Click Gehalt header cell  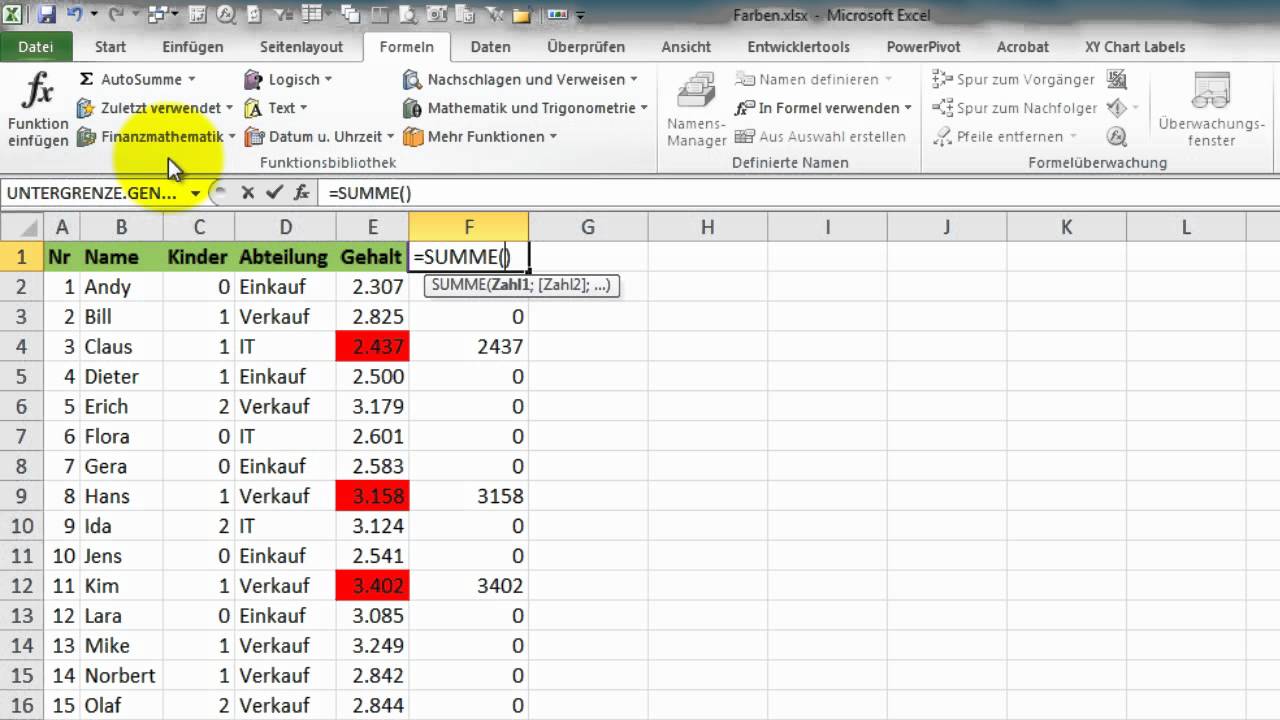click(372, 257)
